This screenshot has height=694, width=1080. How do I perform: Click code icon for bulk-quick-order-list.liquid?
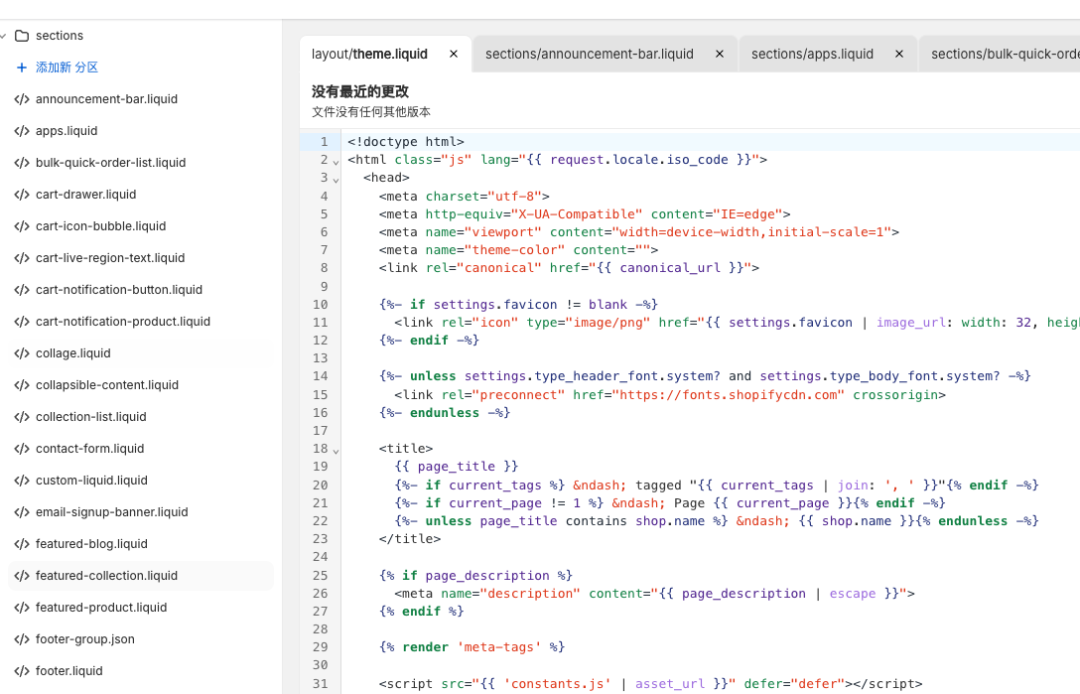click(x=22, y=162)
